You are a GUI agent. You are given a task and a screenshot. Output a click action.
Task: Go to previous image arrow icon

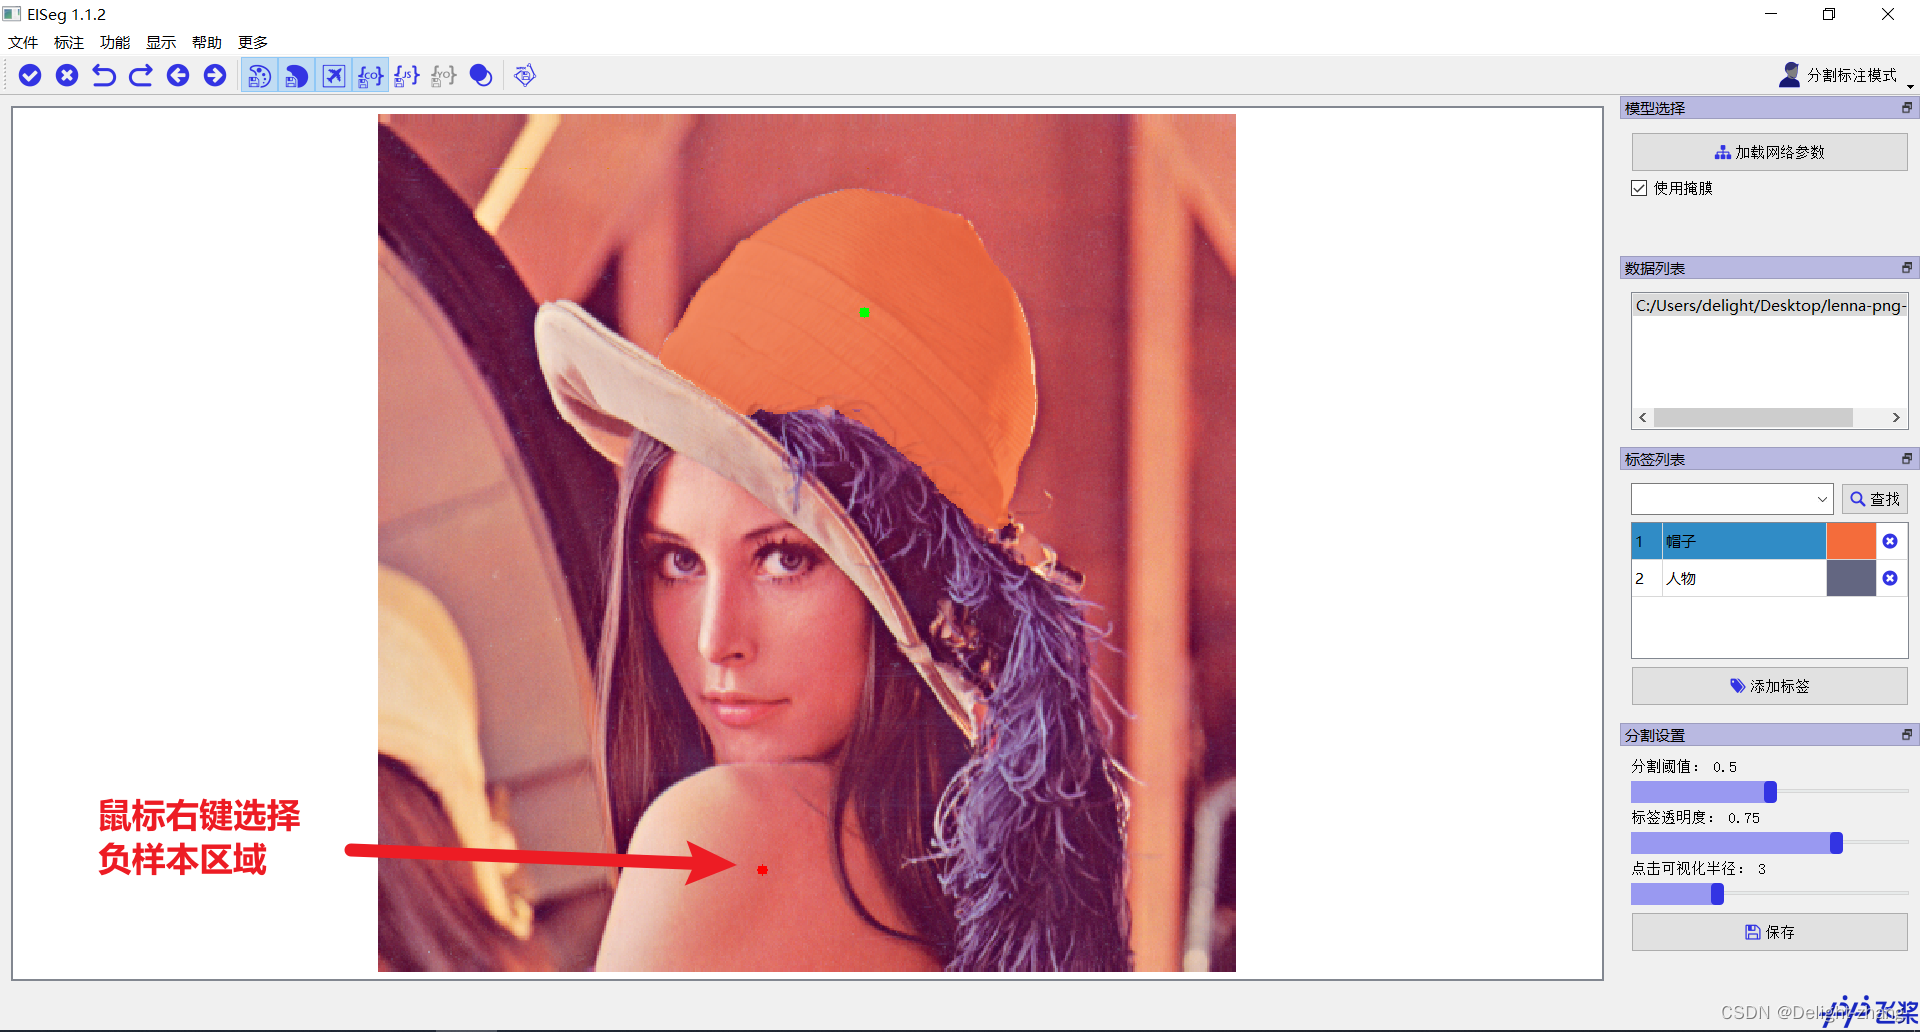178,75
